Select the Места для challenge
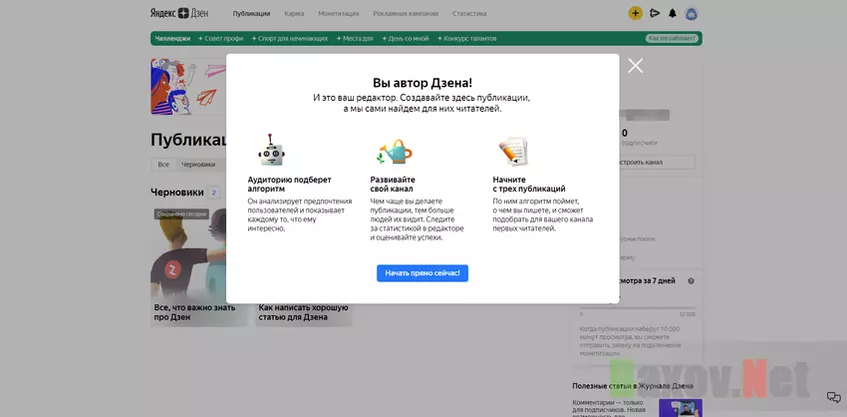Image resolution: width=847 pixels, height=417 pixels. click(x=355, y=38)
